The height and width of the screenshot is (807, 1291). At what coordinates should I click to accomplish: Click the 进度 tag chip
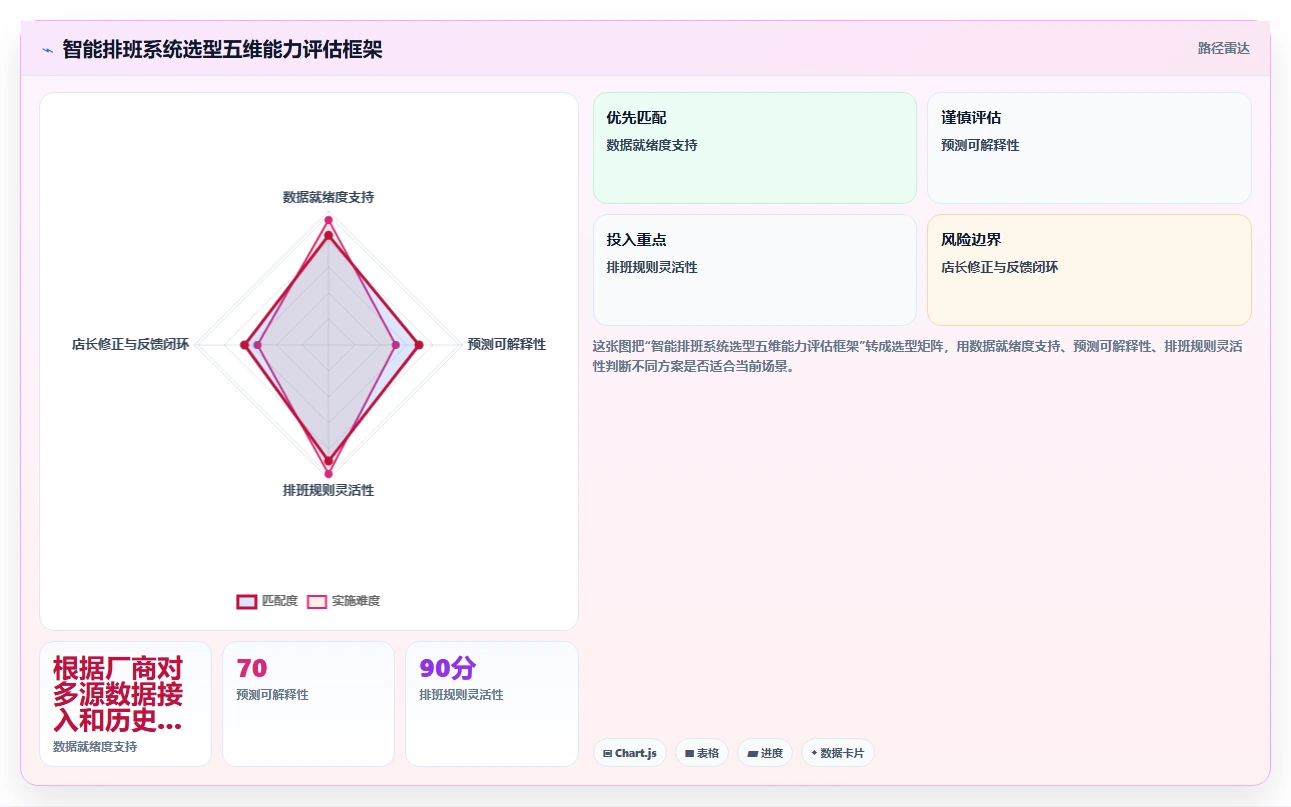pos(765,753)
